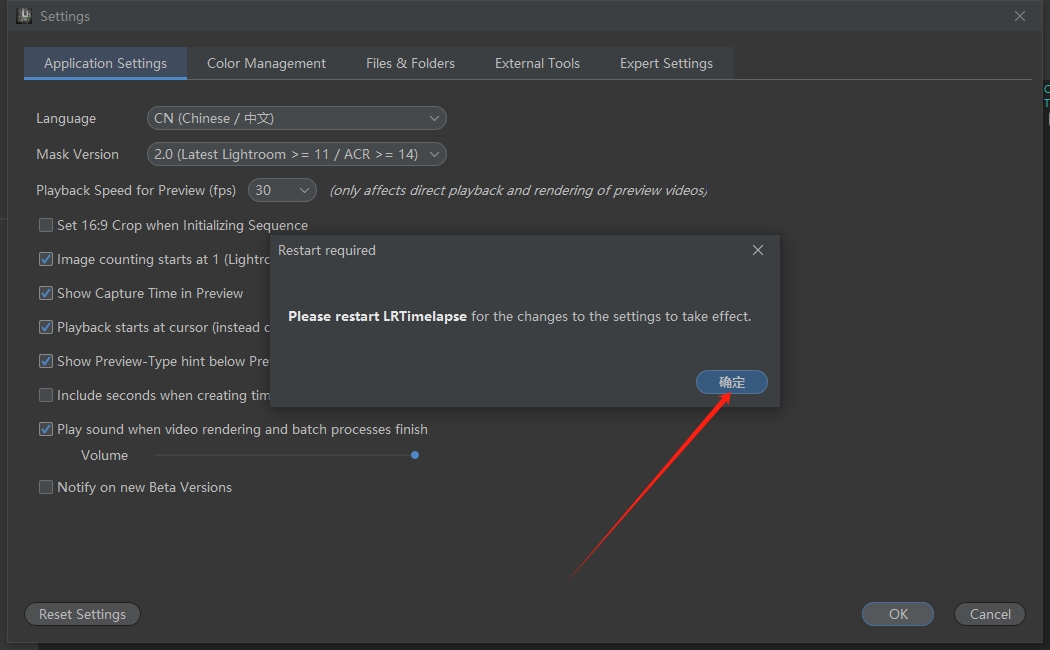Click the Reset Settings button
The width and height of the screenshot is (1050, 650).
82,615
